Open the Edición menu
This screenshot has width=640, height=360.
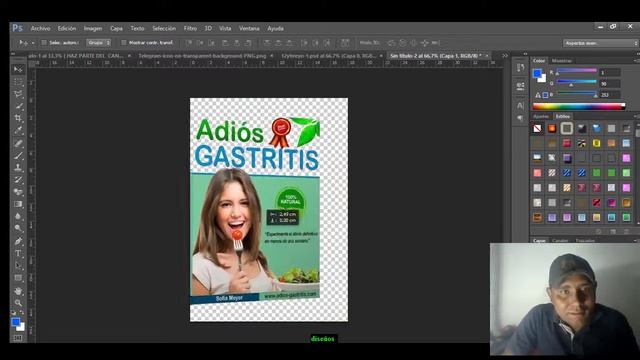pos(67,28)
